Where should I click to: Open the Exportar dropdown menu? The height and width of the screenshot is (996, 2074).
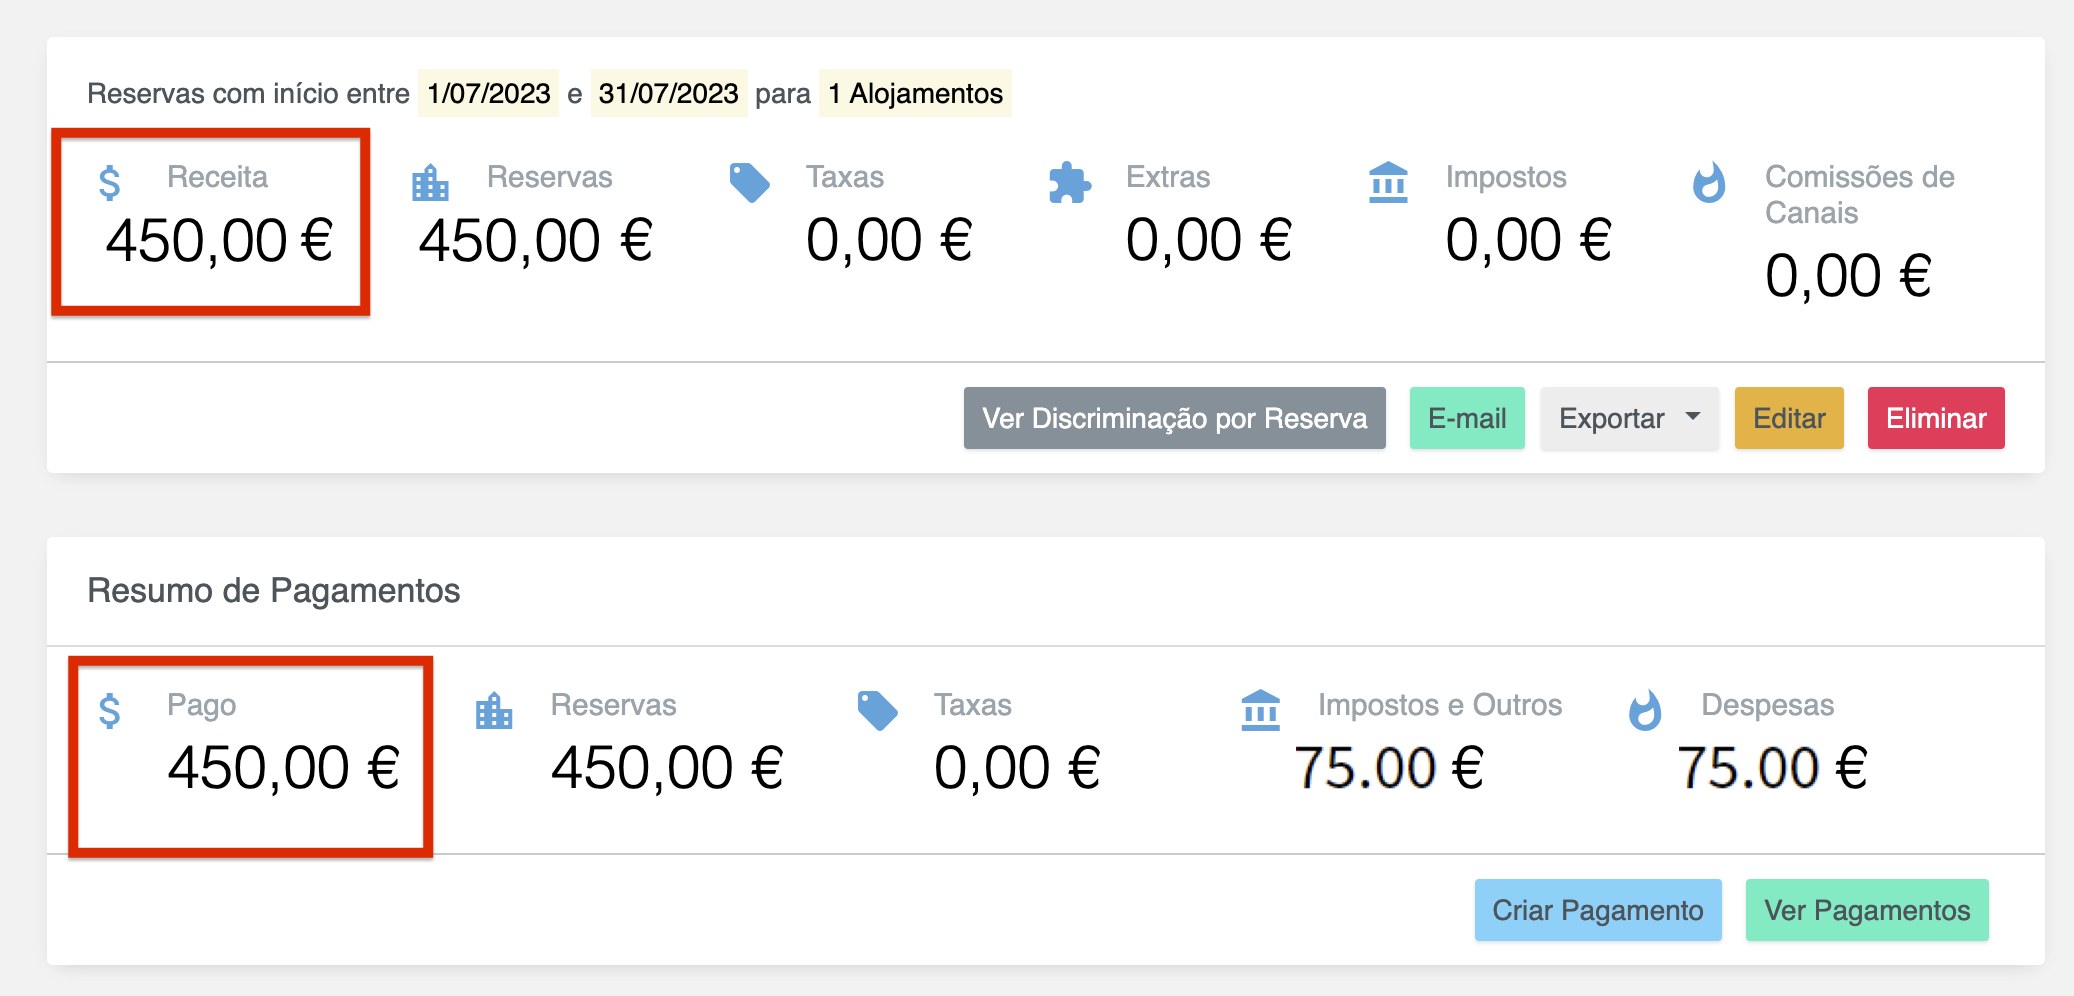1629,418
